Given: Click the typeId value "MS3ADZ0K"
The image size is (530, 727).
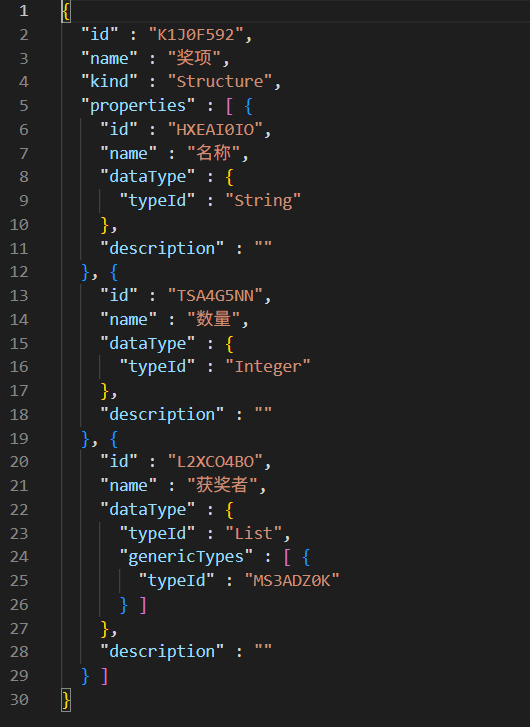Looking at the screenshot, I should (292, 580).
